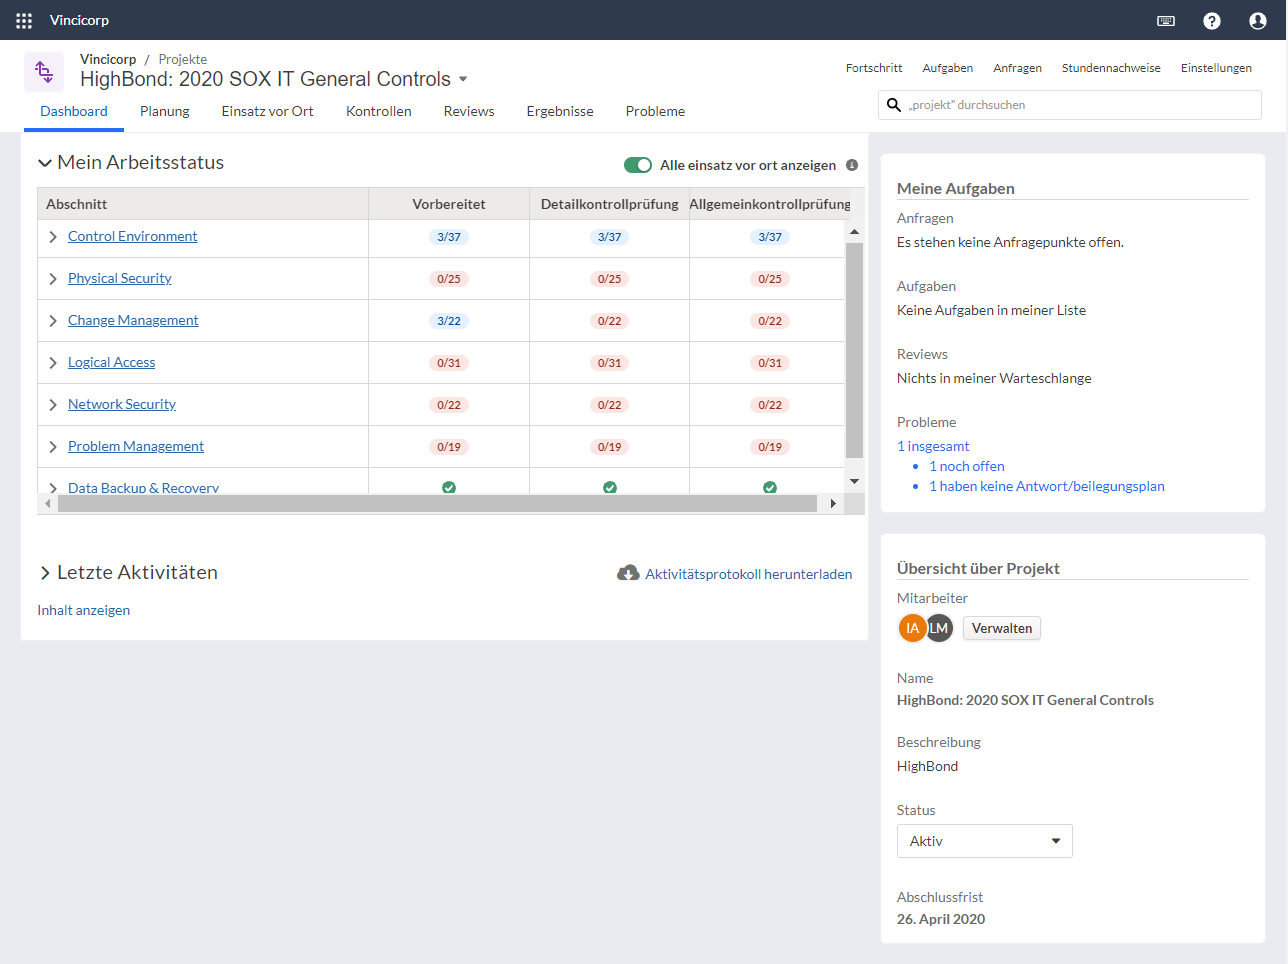Click table vertical scrollbar thumb

pos(855,350)
